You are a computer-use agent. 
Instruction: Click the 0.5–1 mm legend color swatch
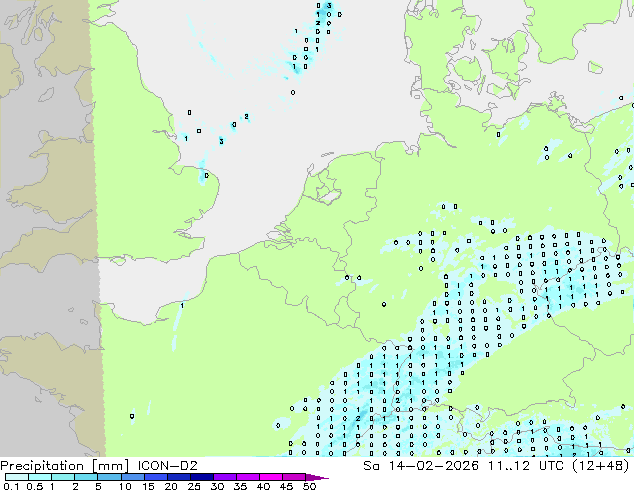point(40,477)
